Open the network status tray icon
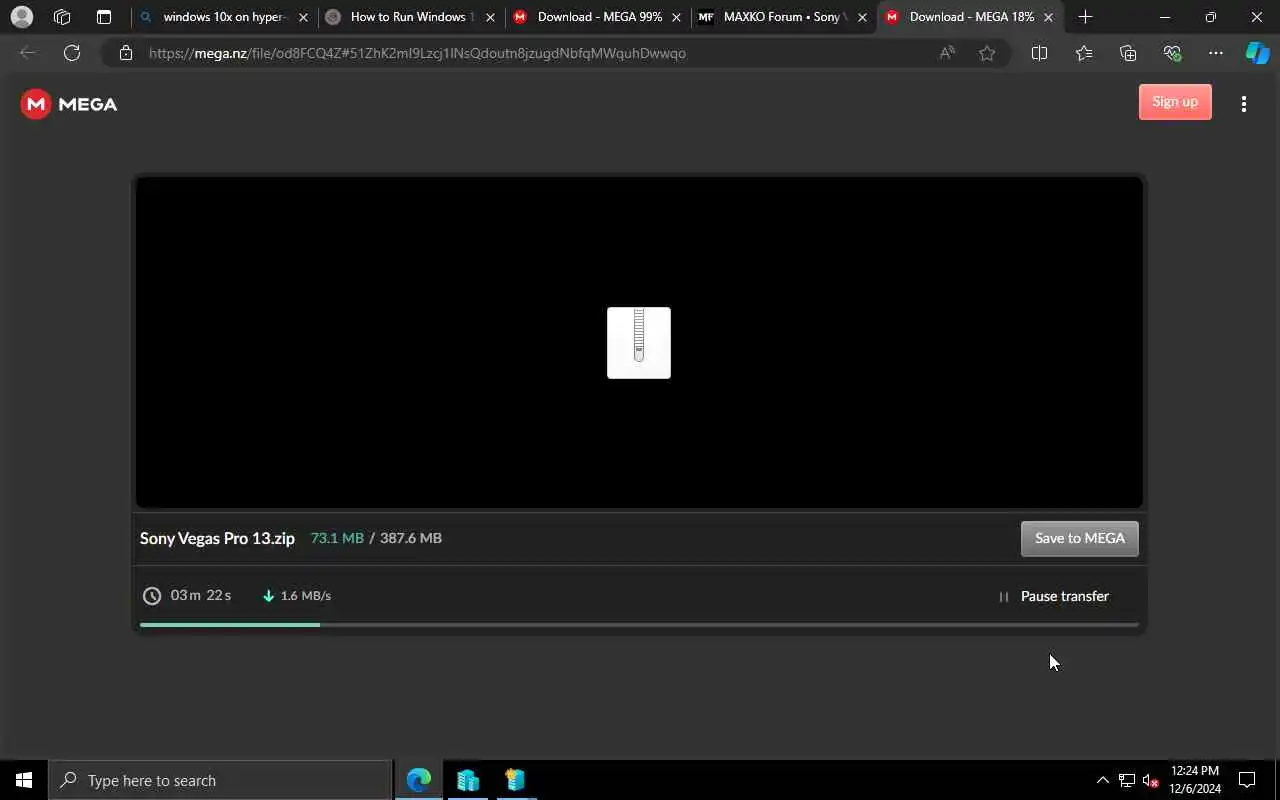1280x800 pixels. click(1127, 780)
